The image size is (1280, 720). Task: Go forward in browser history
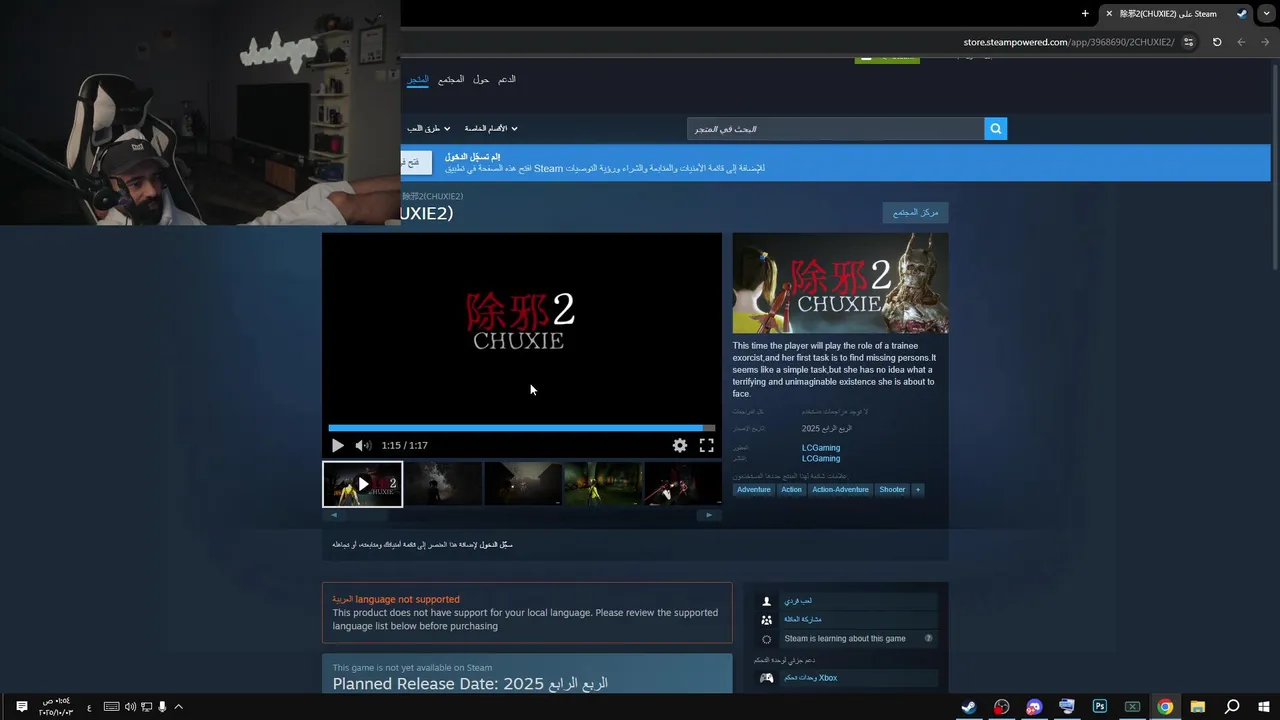1241,42
